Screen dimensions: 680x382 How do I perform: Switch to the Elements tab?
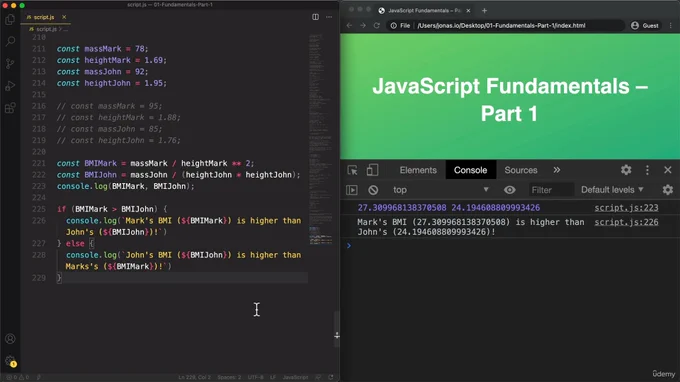[418, 170]
